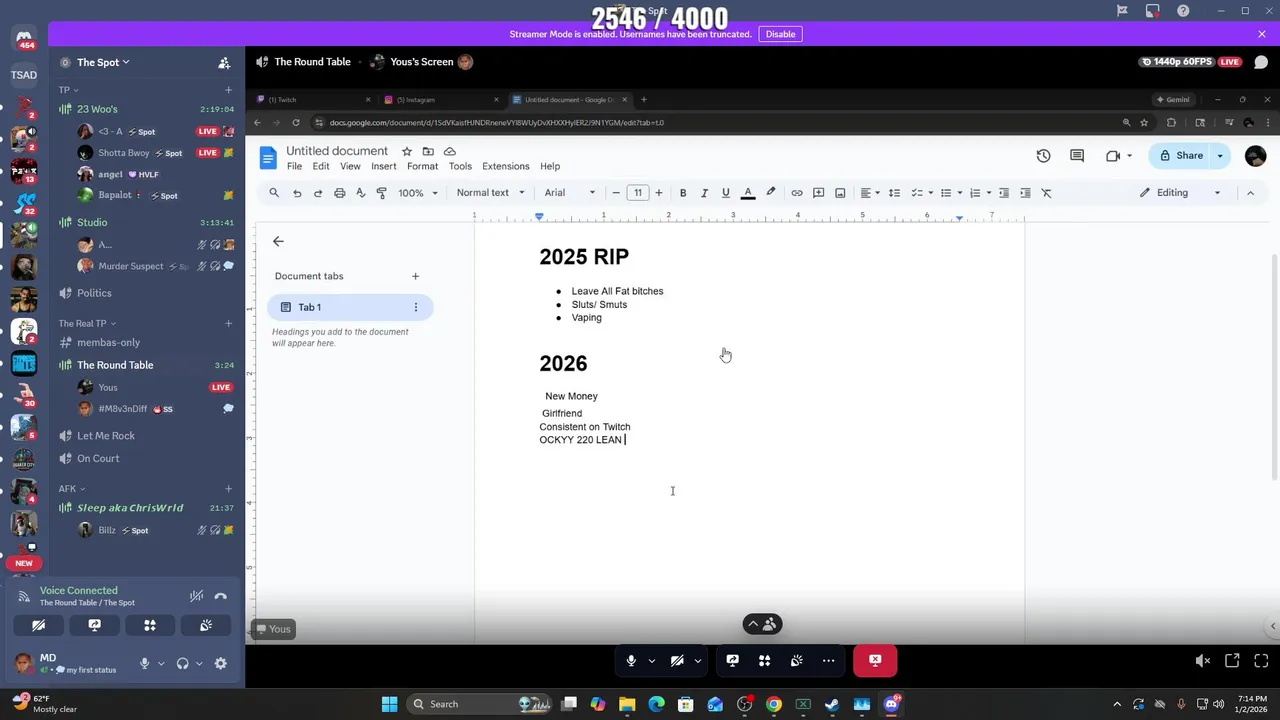Join the 23 Woo's voice channel
This screenshot has height=720, width=1280.
click(146, 109)
